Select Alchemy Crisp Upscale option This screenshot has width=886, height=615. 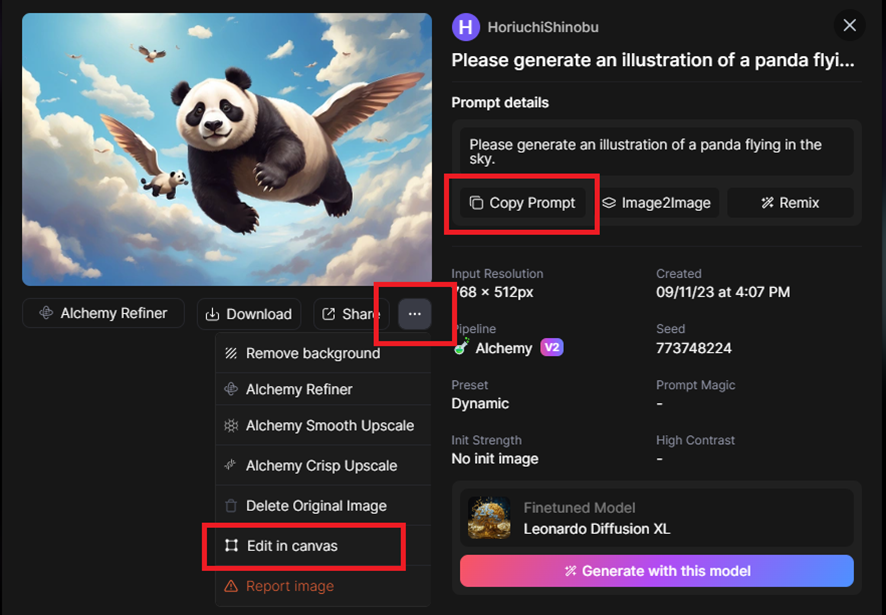pyautogui.click(x=323, y=465)
